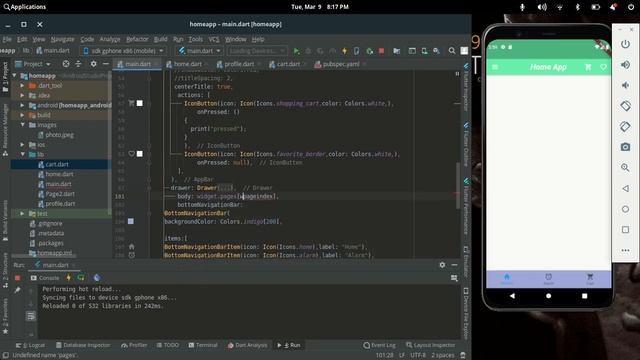Zoom icon on emulator toolbar

[x=625, y=167]
